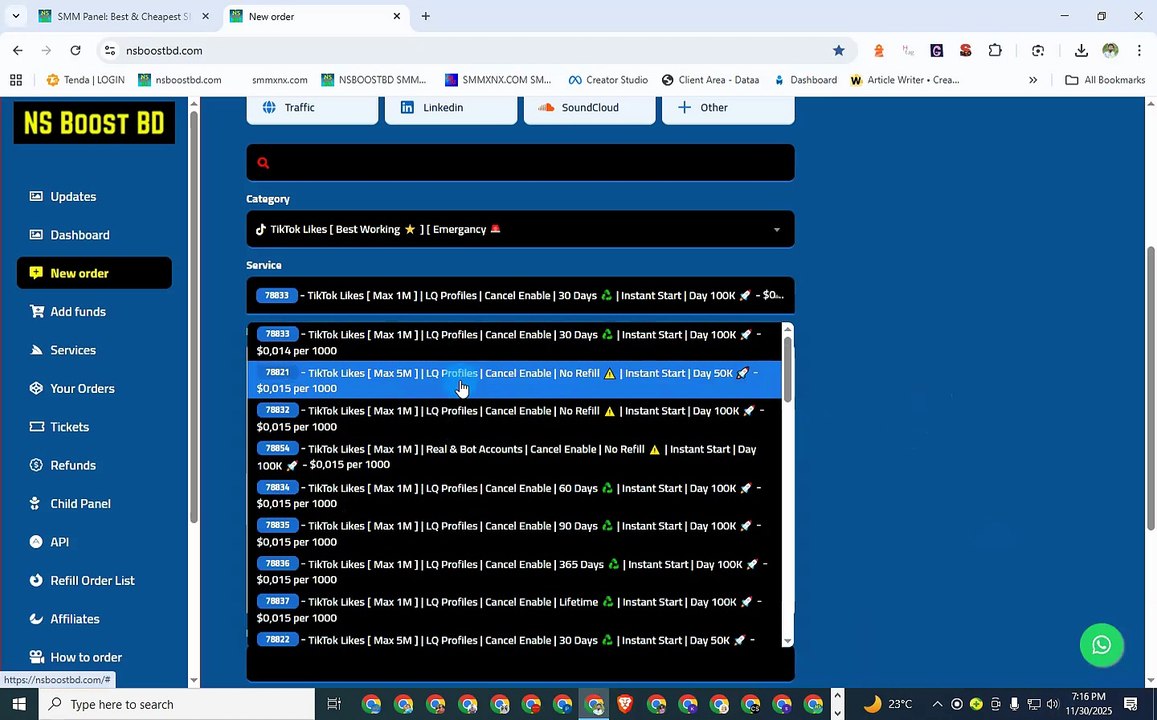Open the tab search chevron
This screenshot has height=720, width=1157.
click(x=15, y=16)
